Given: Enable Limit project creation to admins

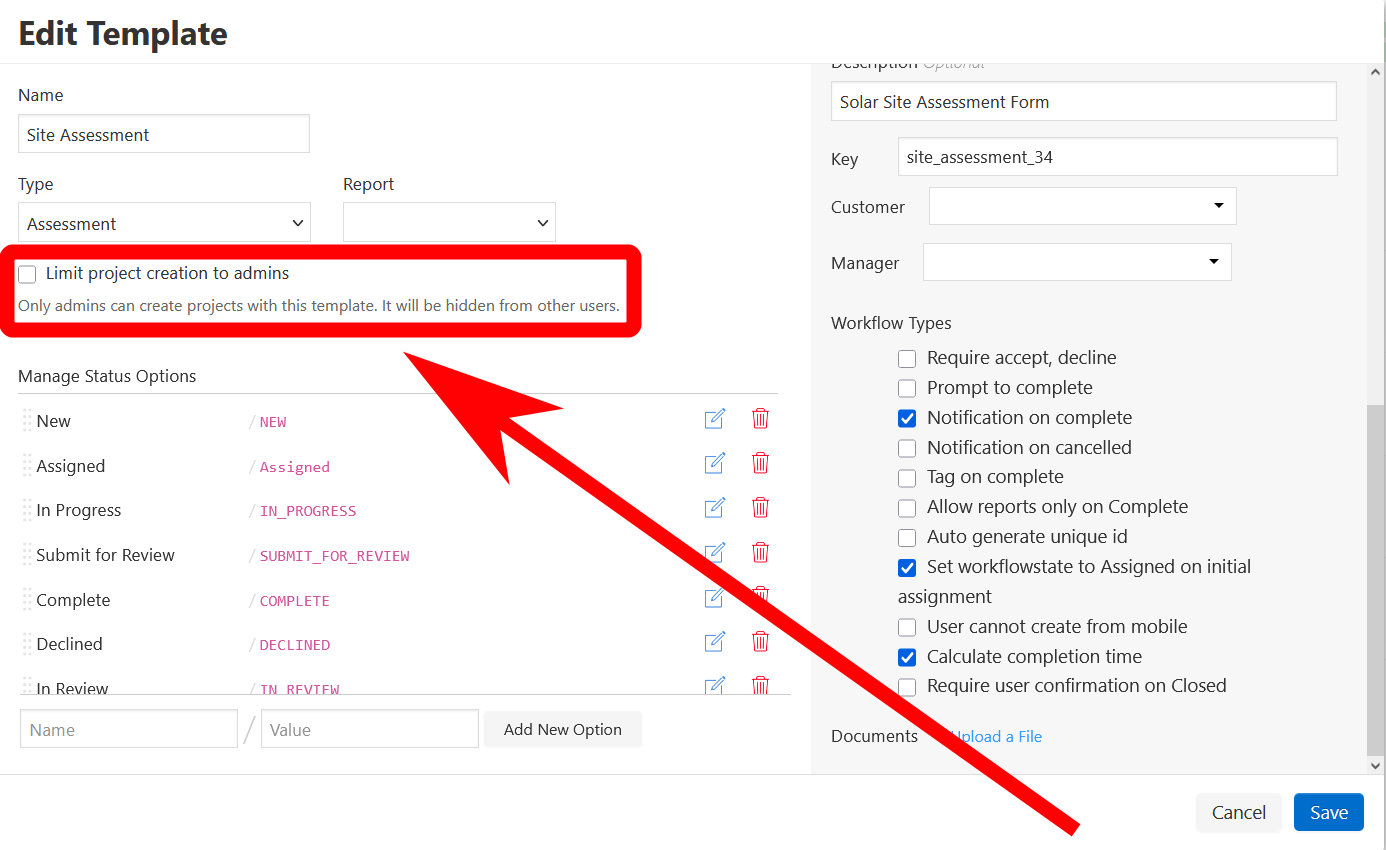Looking at the screenshot, I should 27,274.
